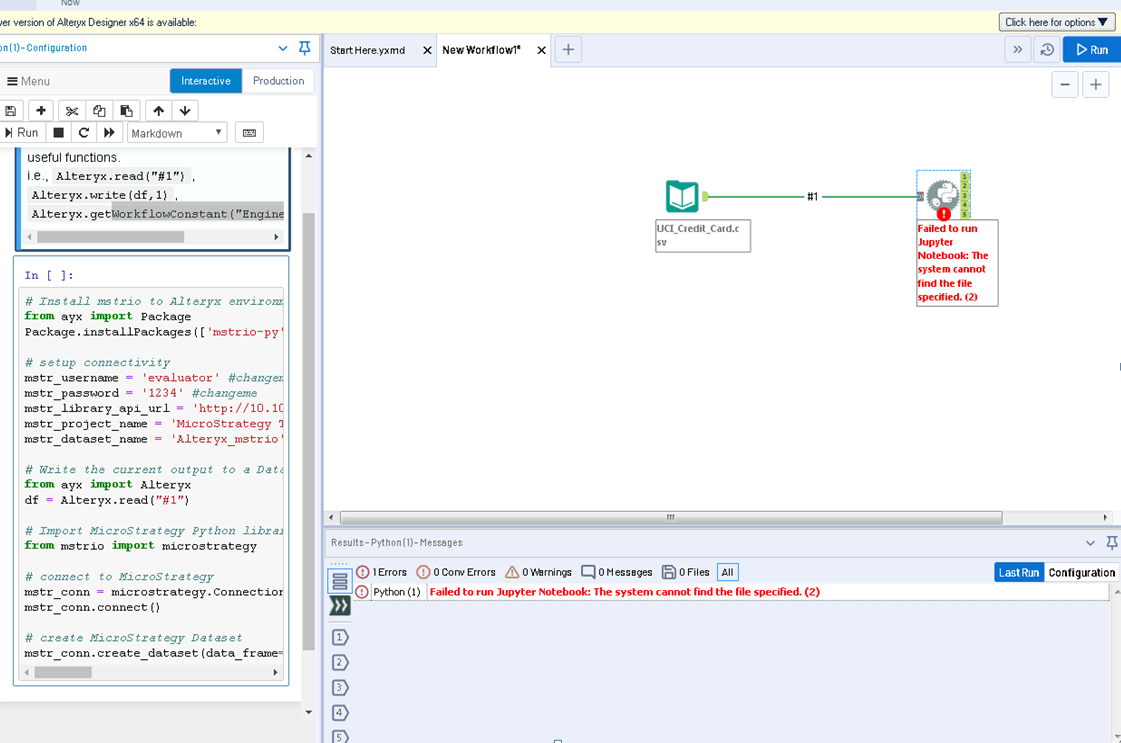The width and height of the screenshot is (1121, 743).
Task: Open the keyboard shortcuts icon
Action: (x=247, y=132)
